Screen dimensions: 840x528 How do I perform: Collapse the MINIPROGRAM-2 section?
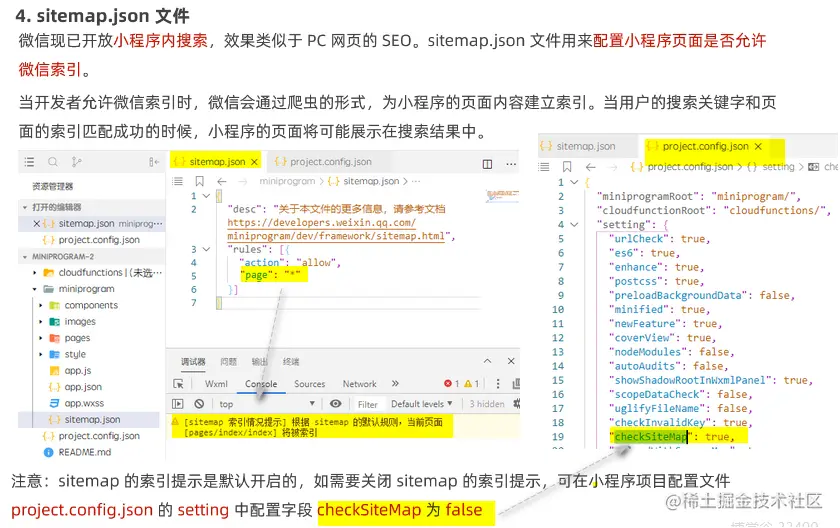(x=25, y=257)
